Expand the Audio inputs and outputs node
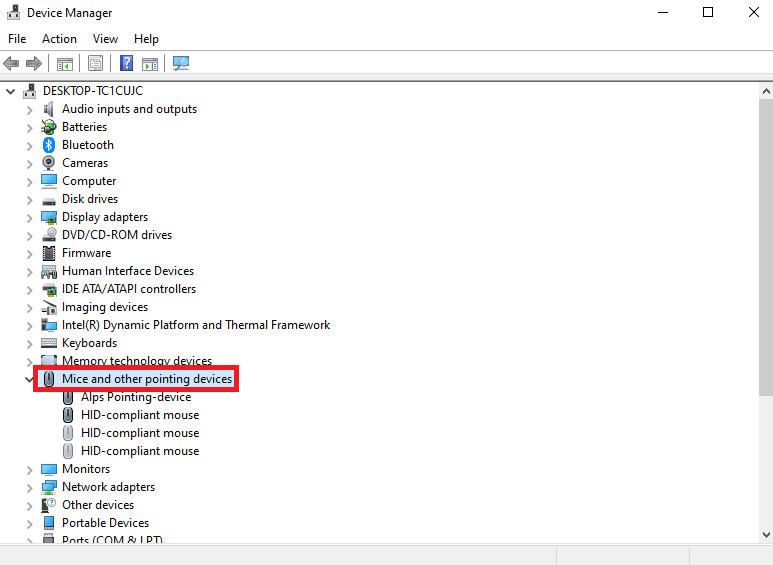Screen dimensions: 773x565 click(30, 109)
